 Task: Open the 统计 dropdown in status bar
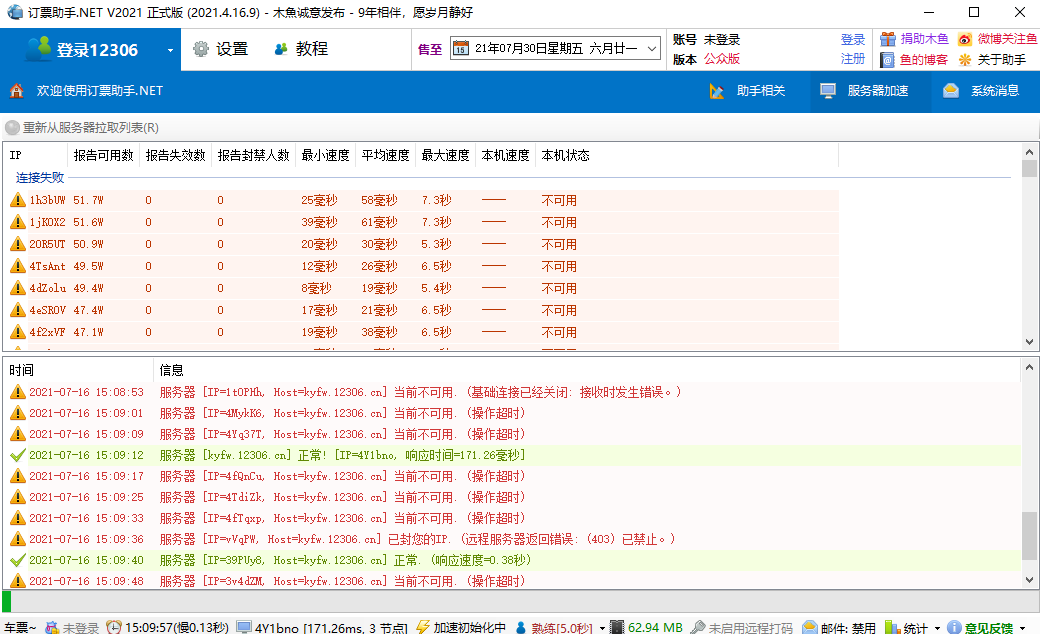(x=937, y=628)
